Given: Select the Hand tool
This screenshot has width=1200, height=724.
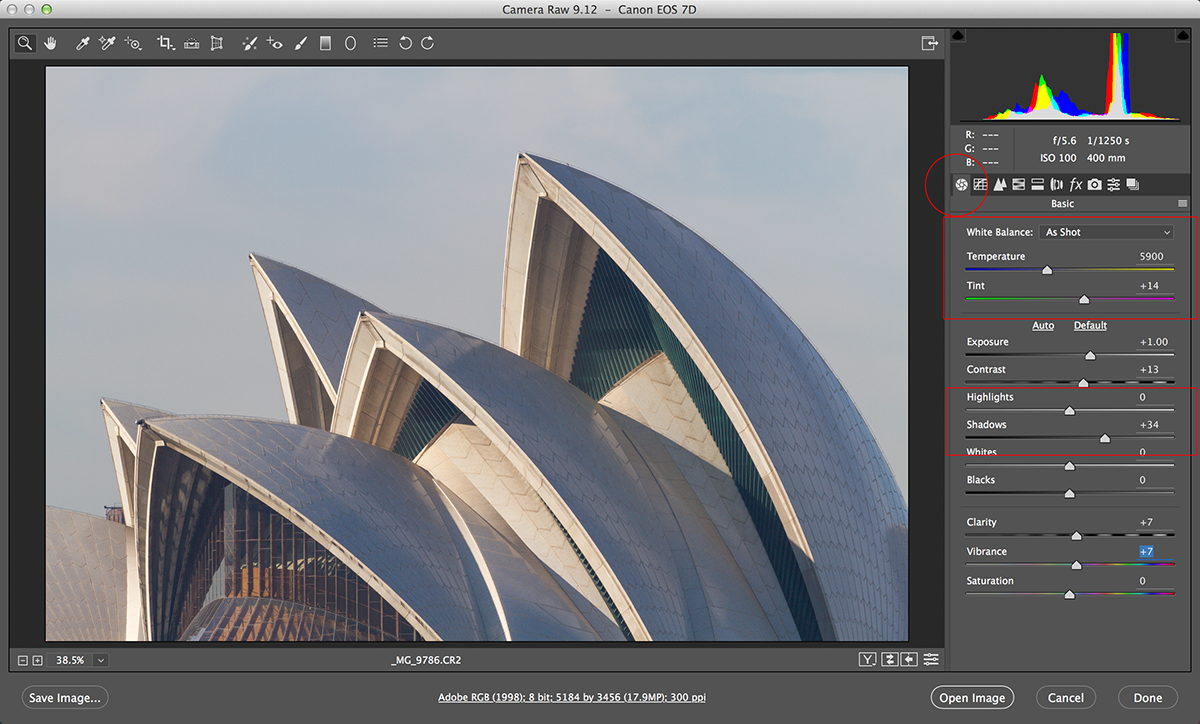Looking at the screenshot, I should coord(50,43).
